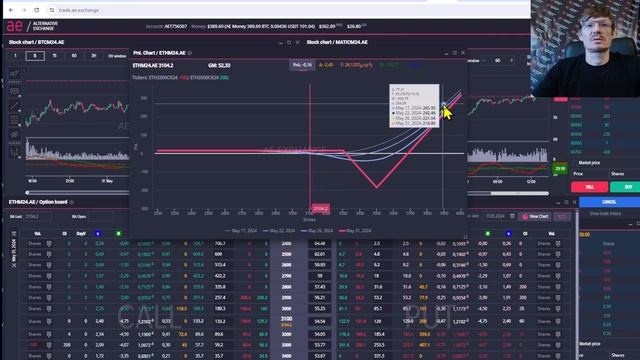The width and height of the screenshot is (640, 360).
Task: Toggle the May 26, 2024 legend series
Action: coord(317,231)
